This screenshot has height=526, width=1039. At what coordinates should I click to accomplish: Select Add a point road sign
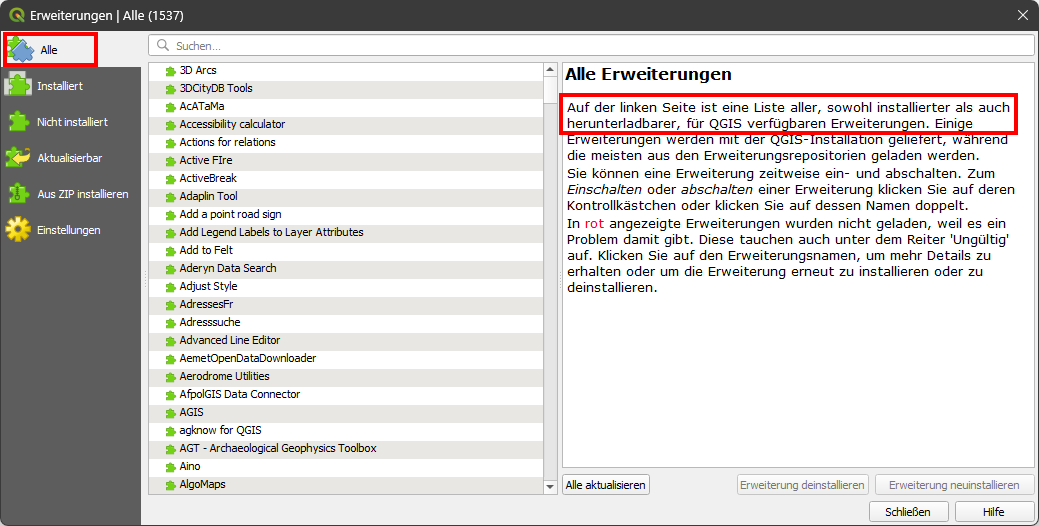(x=346, y=214)
